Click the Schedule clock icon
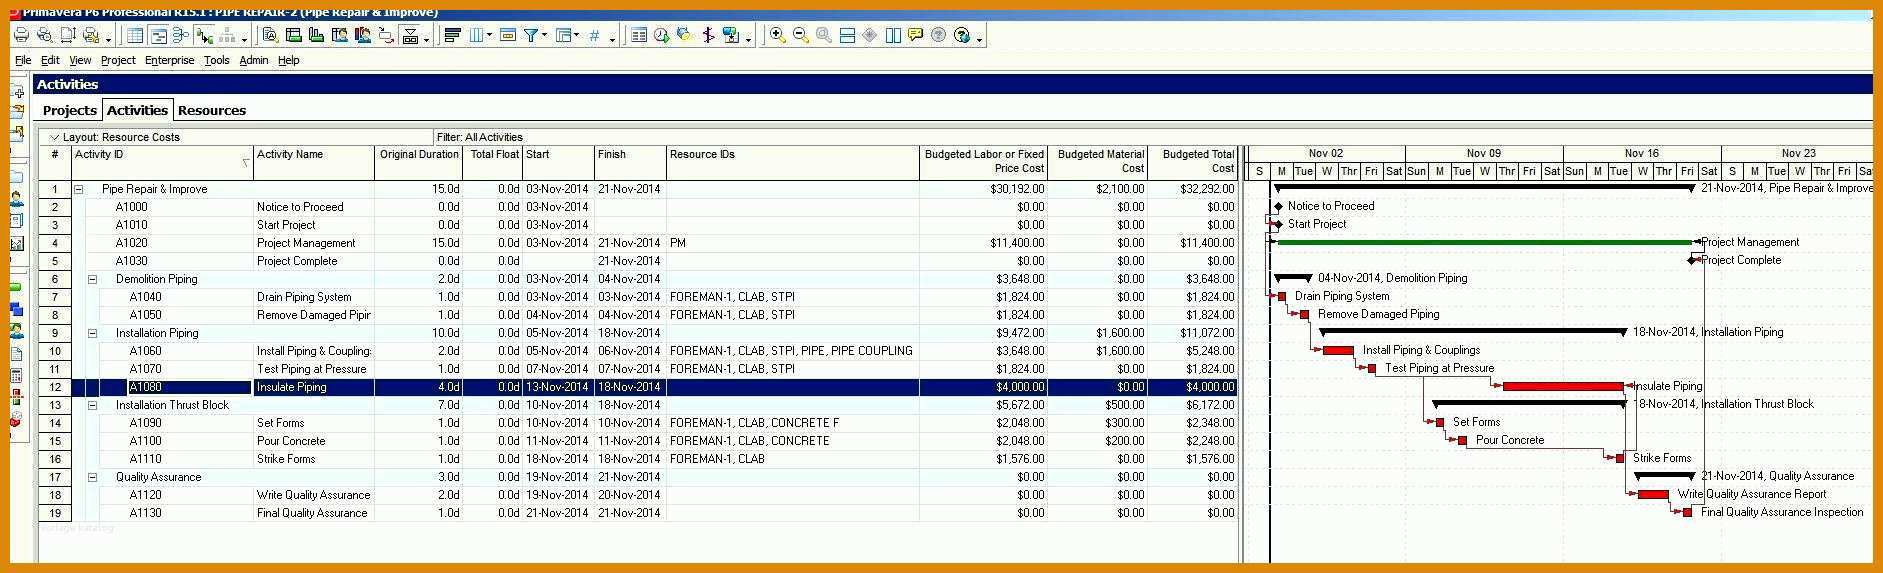Screen dimensions: 1883x573 pos(662,35)
